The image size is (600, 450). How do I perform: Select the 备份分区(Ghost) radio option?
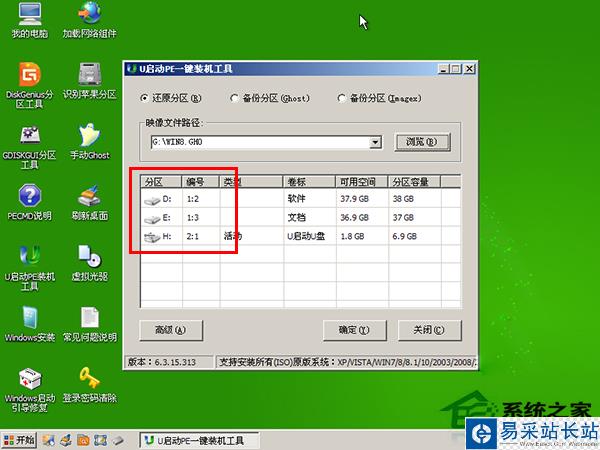[270, 98]
